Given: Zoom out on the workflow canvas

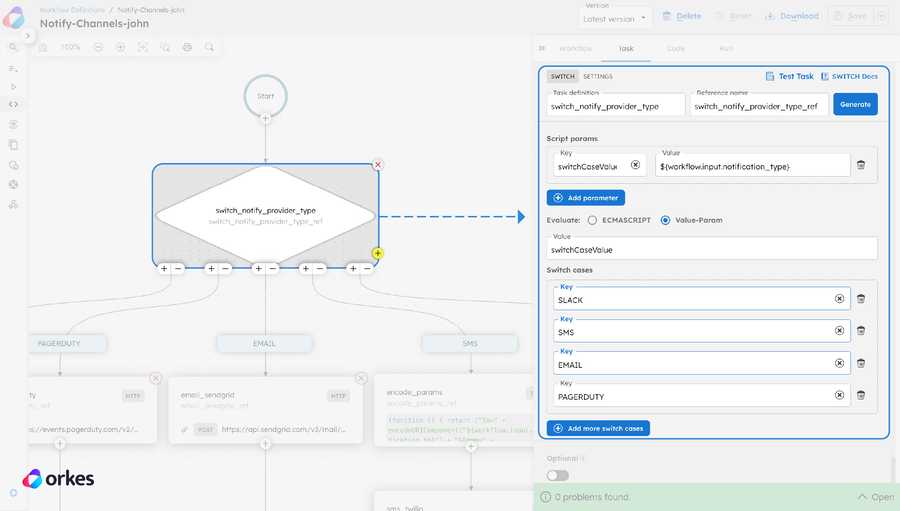Looking at the screenshot, I should coord(98,48).
